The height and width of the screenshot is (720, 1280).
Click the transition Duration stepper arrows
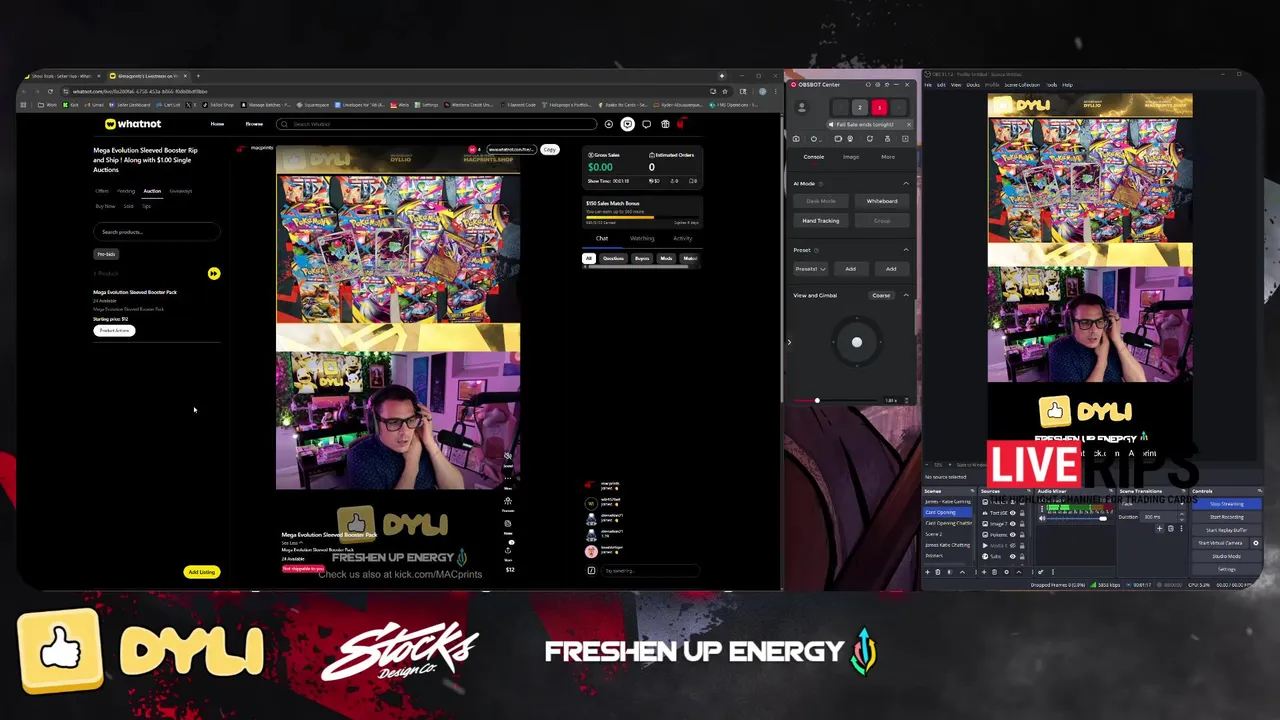(x=1182, y=517)
